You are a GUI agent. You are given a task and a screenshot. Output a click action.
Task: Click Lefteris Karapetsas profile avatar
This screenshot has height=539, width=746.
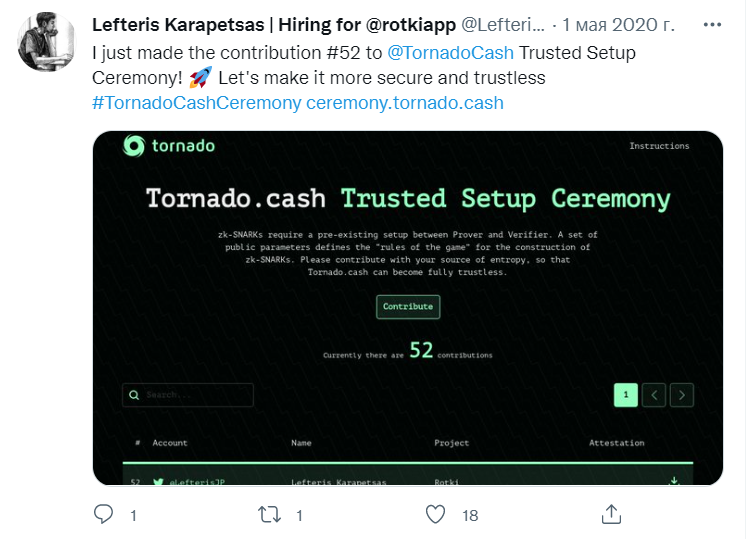[46, 41]
